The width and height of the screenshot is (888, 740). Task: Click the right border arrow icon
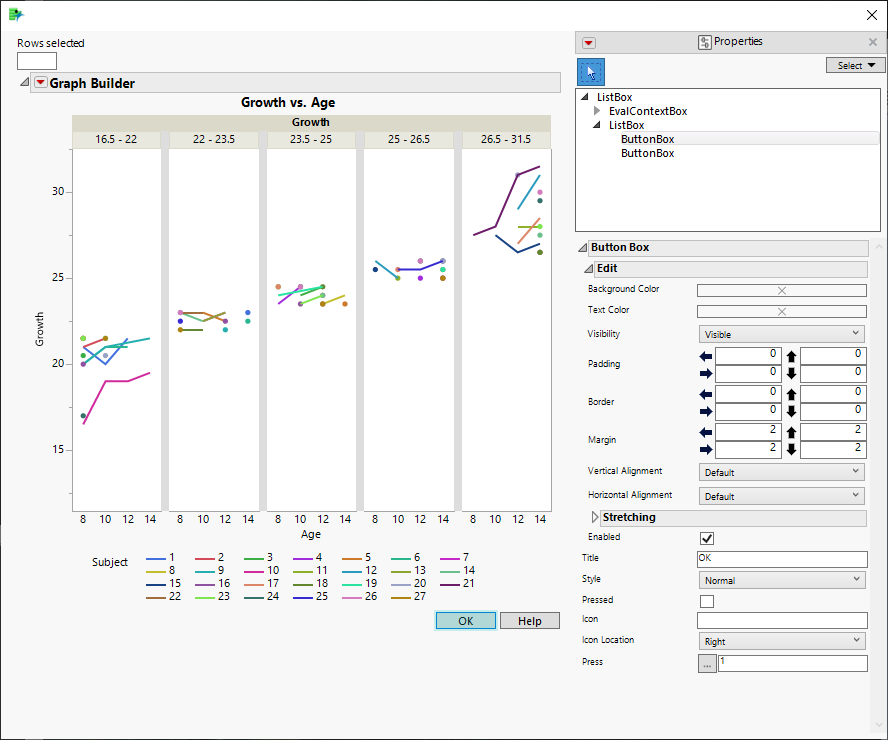pyautogui.click(x=706, y=411)
